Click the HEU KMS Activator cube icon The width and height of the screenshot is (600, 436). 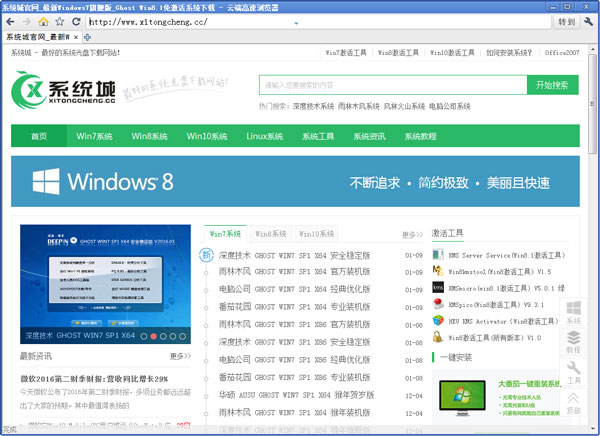click(438, 320)
